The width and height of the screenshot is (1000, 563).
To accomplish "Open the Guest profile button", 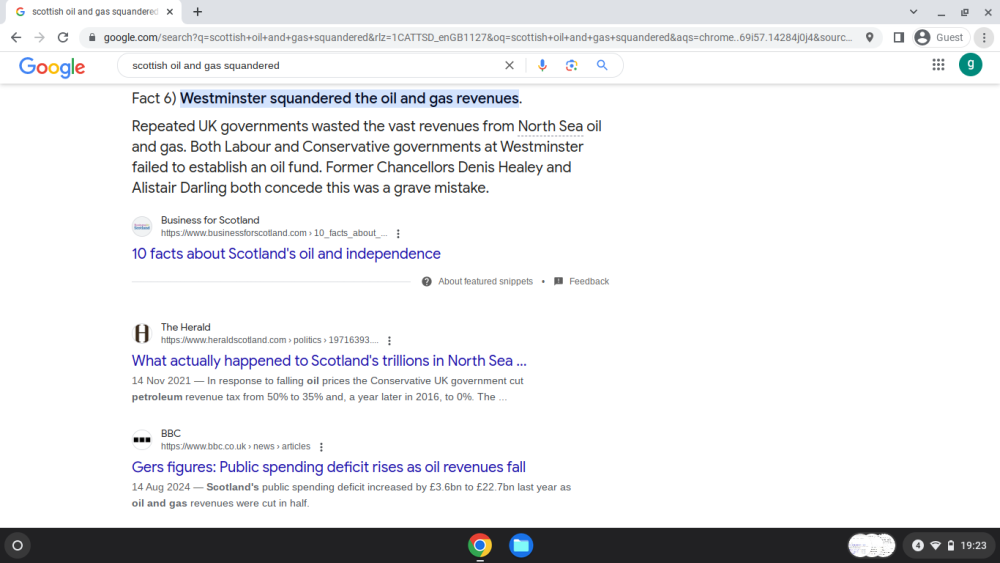I will pyautogui.click(x=940, y=38).
